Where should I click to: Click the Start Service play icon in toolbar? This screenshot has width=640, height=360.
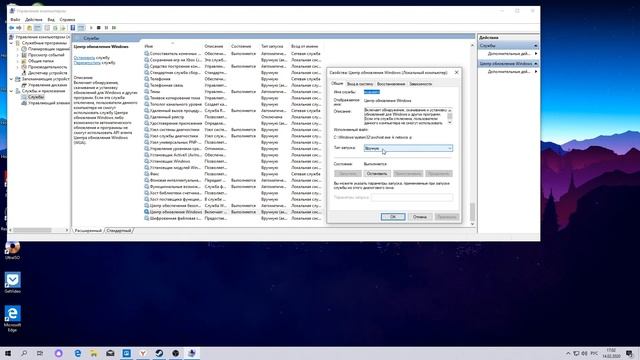91,28
